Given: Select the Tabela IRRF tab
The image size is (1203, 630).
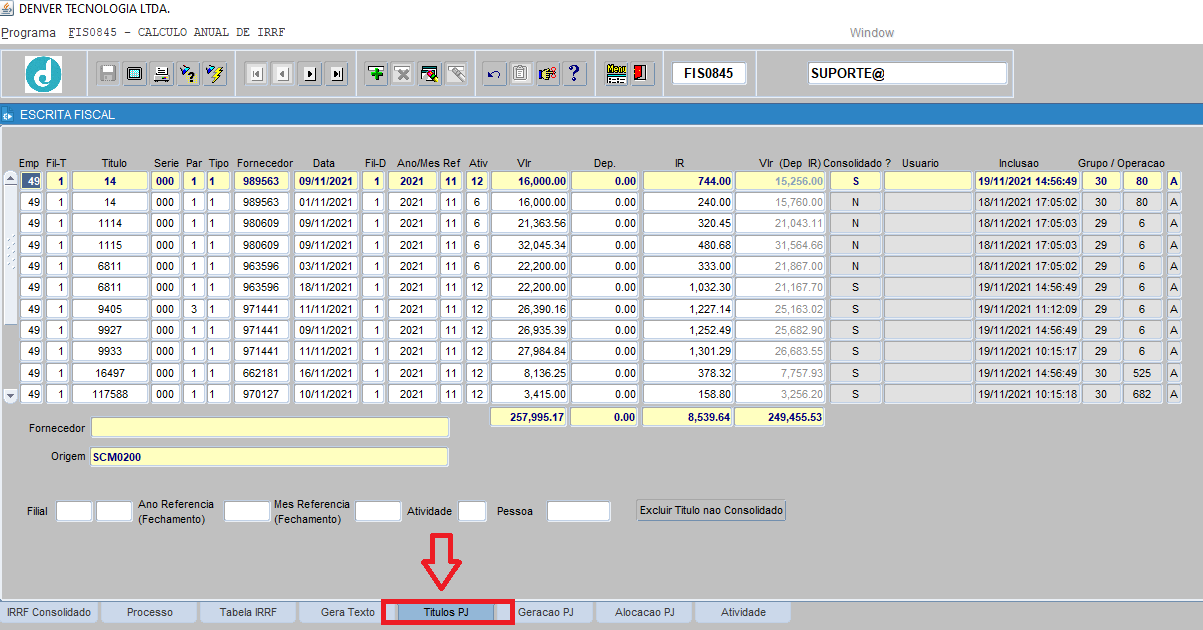Looking at the screenshot, I should (x=248, y=612).
